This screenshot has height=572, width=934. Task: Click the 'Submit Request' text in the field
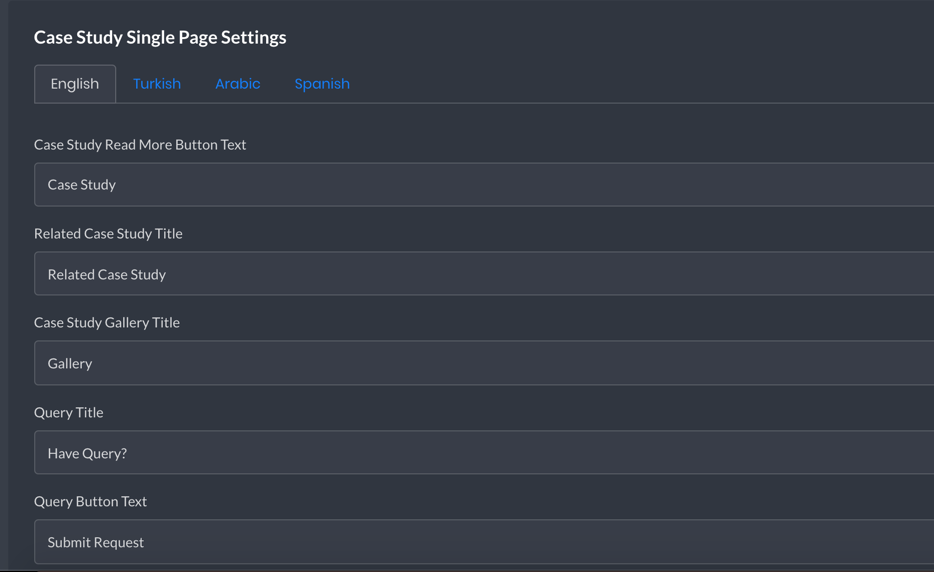pyautogui.click(x=96, y=542)
